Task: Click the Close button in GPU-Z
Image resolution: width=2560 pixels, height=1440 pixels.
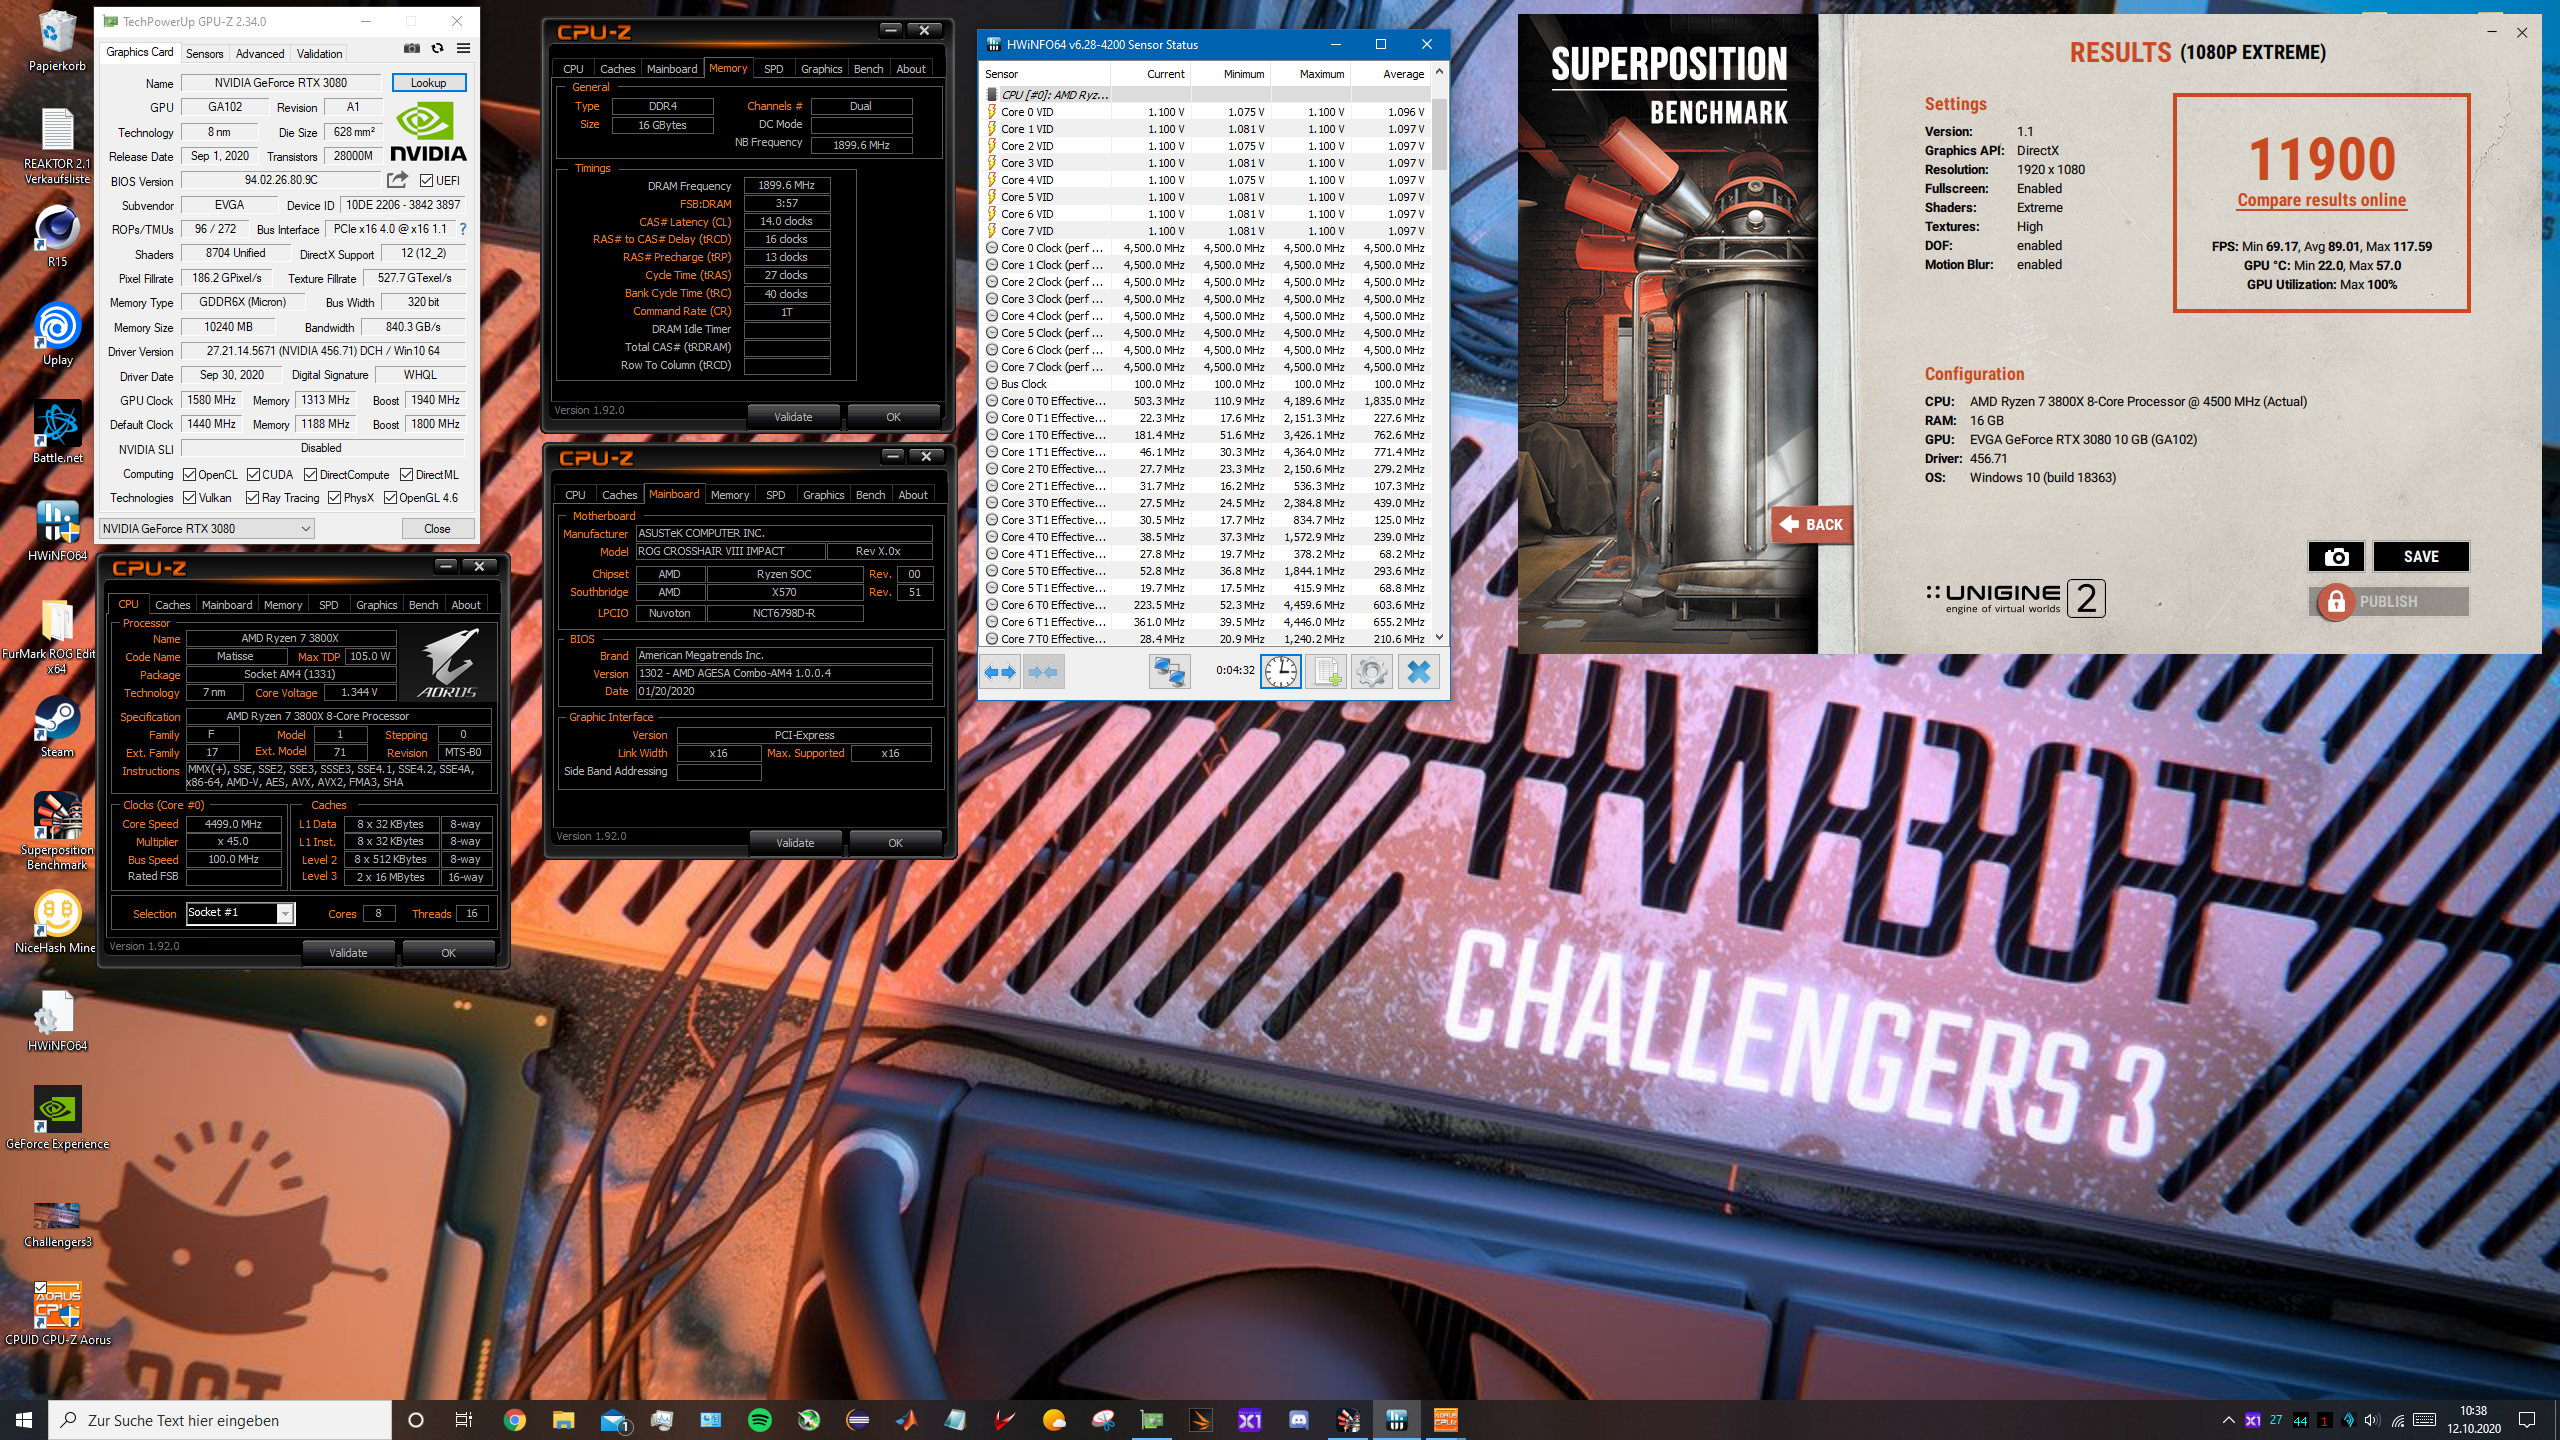Action: pyautogui.click(x=437, y=529)
